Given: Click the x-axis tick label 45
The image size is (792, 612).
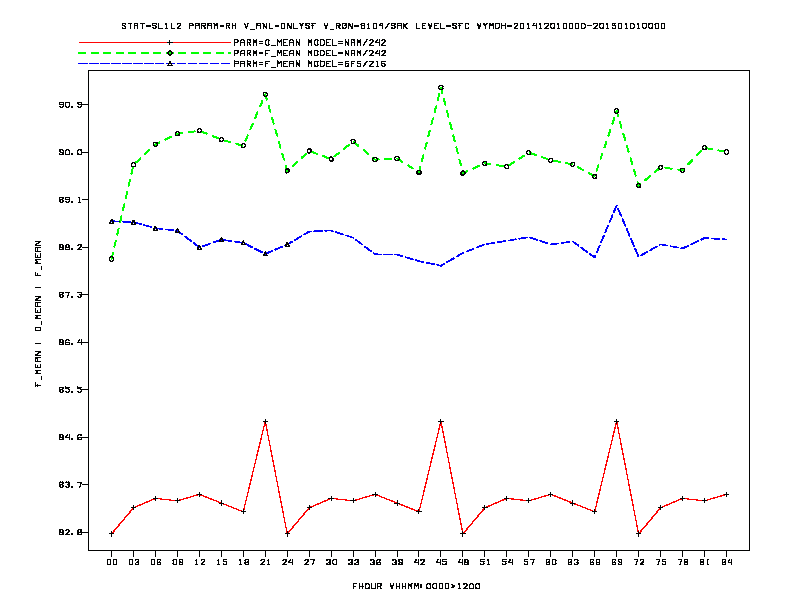Looking at the screenshot, I should click(441, 562).
